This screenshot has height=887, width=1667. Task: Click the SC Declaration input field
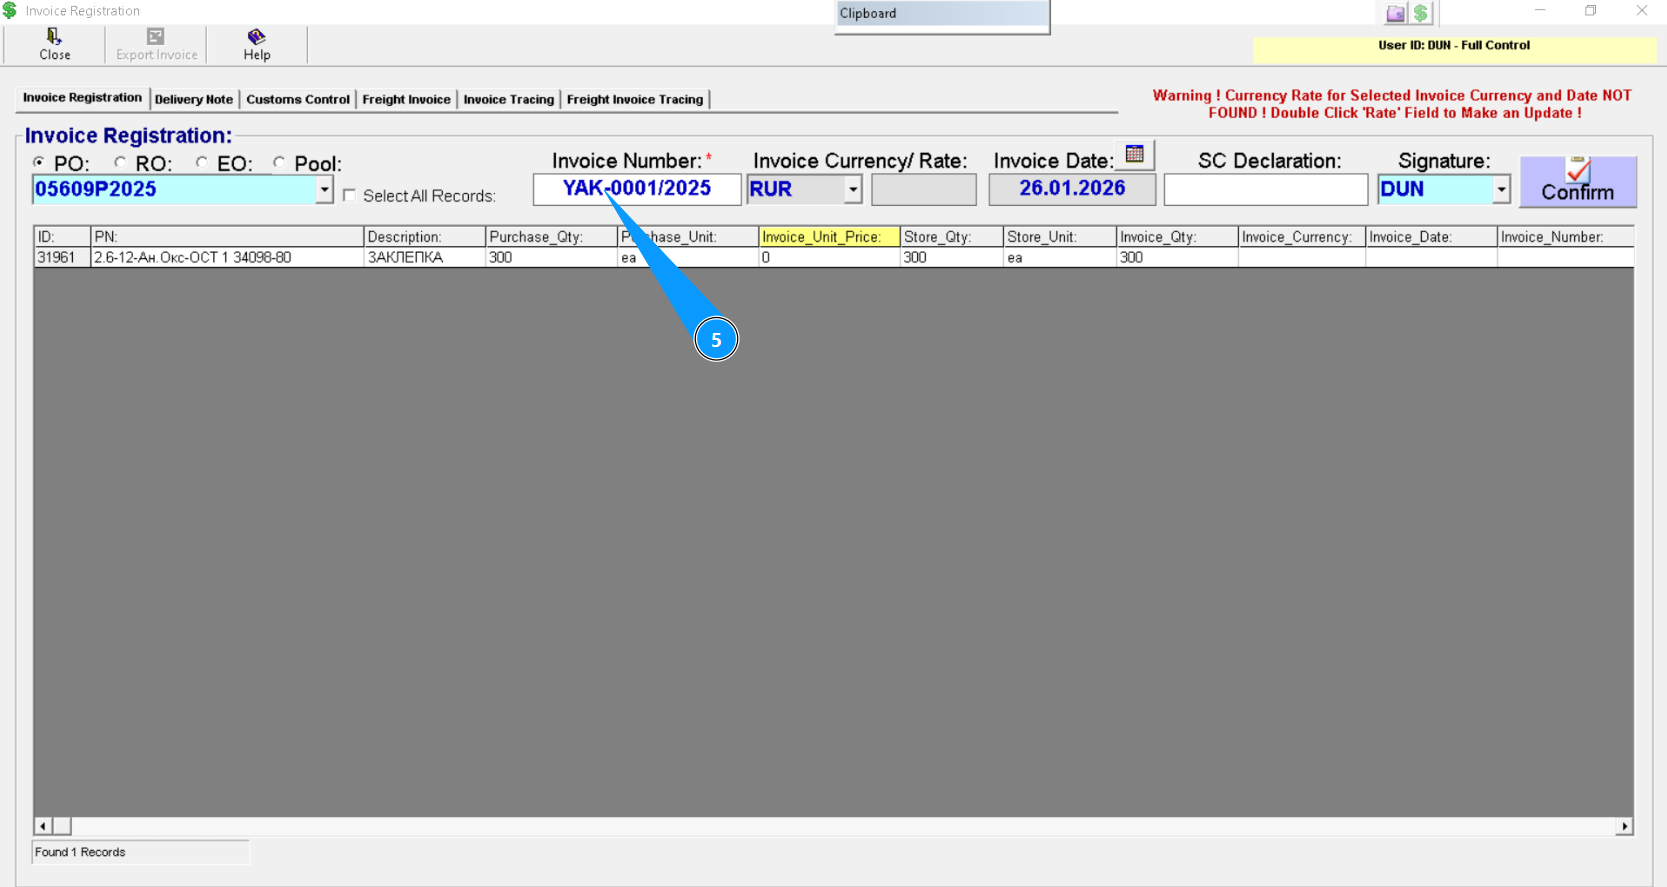pos(1266,189)
